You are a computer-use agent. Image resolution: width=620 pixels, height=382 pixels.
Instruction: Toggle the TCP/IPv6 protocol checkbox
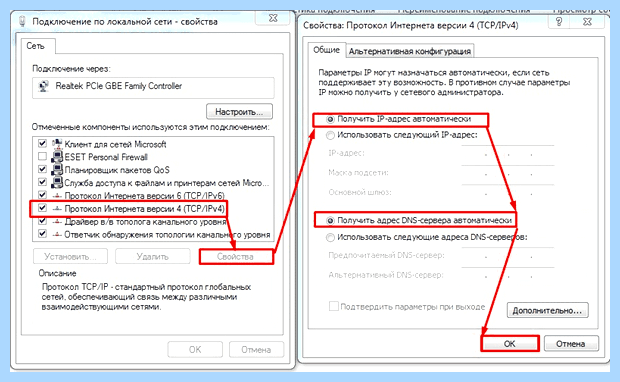(x=42, y=195)
